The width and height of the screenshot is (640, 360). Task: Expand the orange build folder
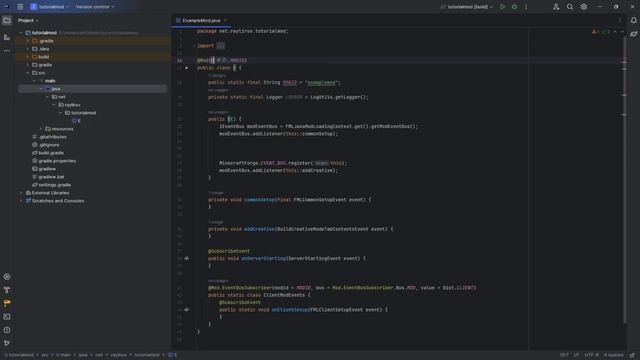[x=28, y=57]
